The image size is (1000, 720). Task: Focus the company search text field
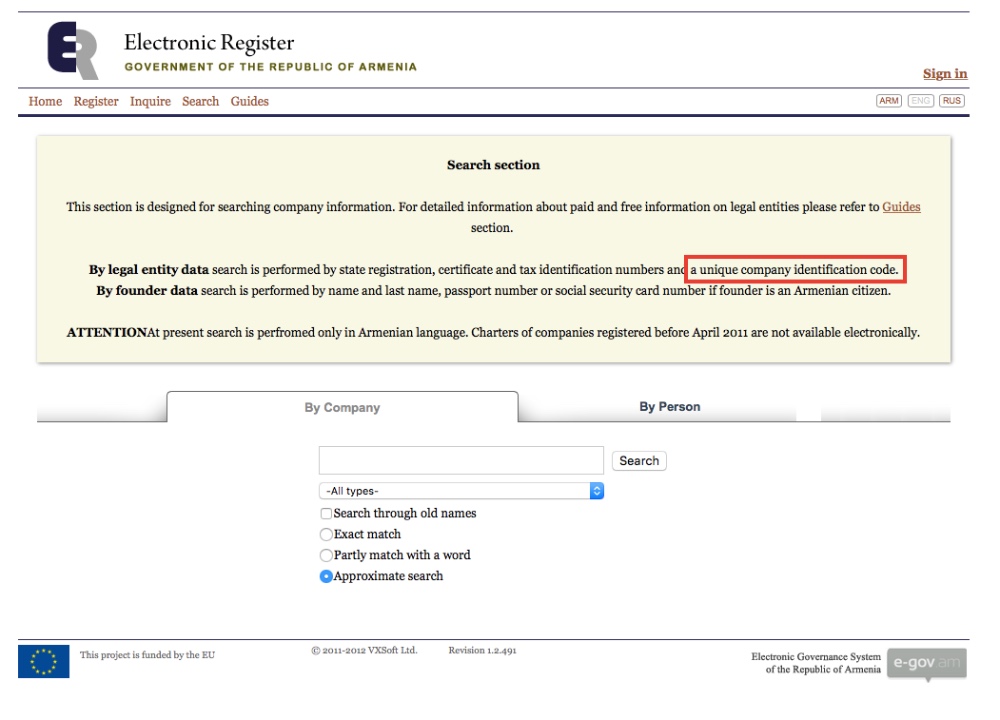click(x=461, y=460)
